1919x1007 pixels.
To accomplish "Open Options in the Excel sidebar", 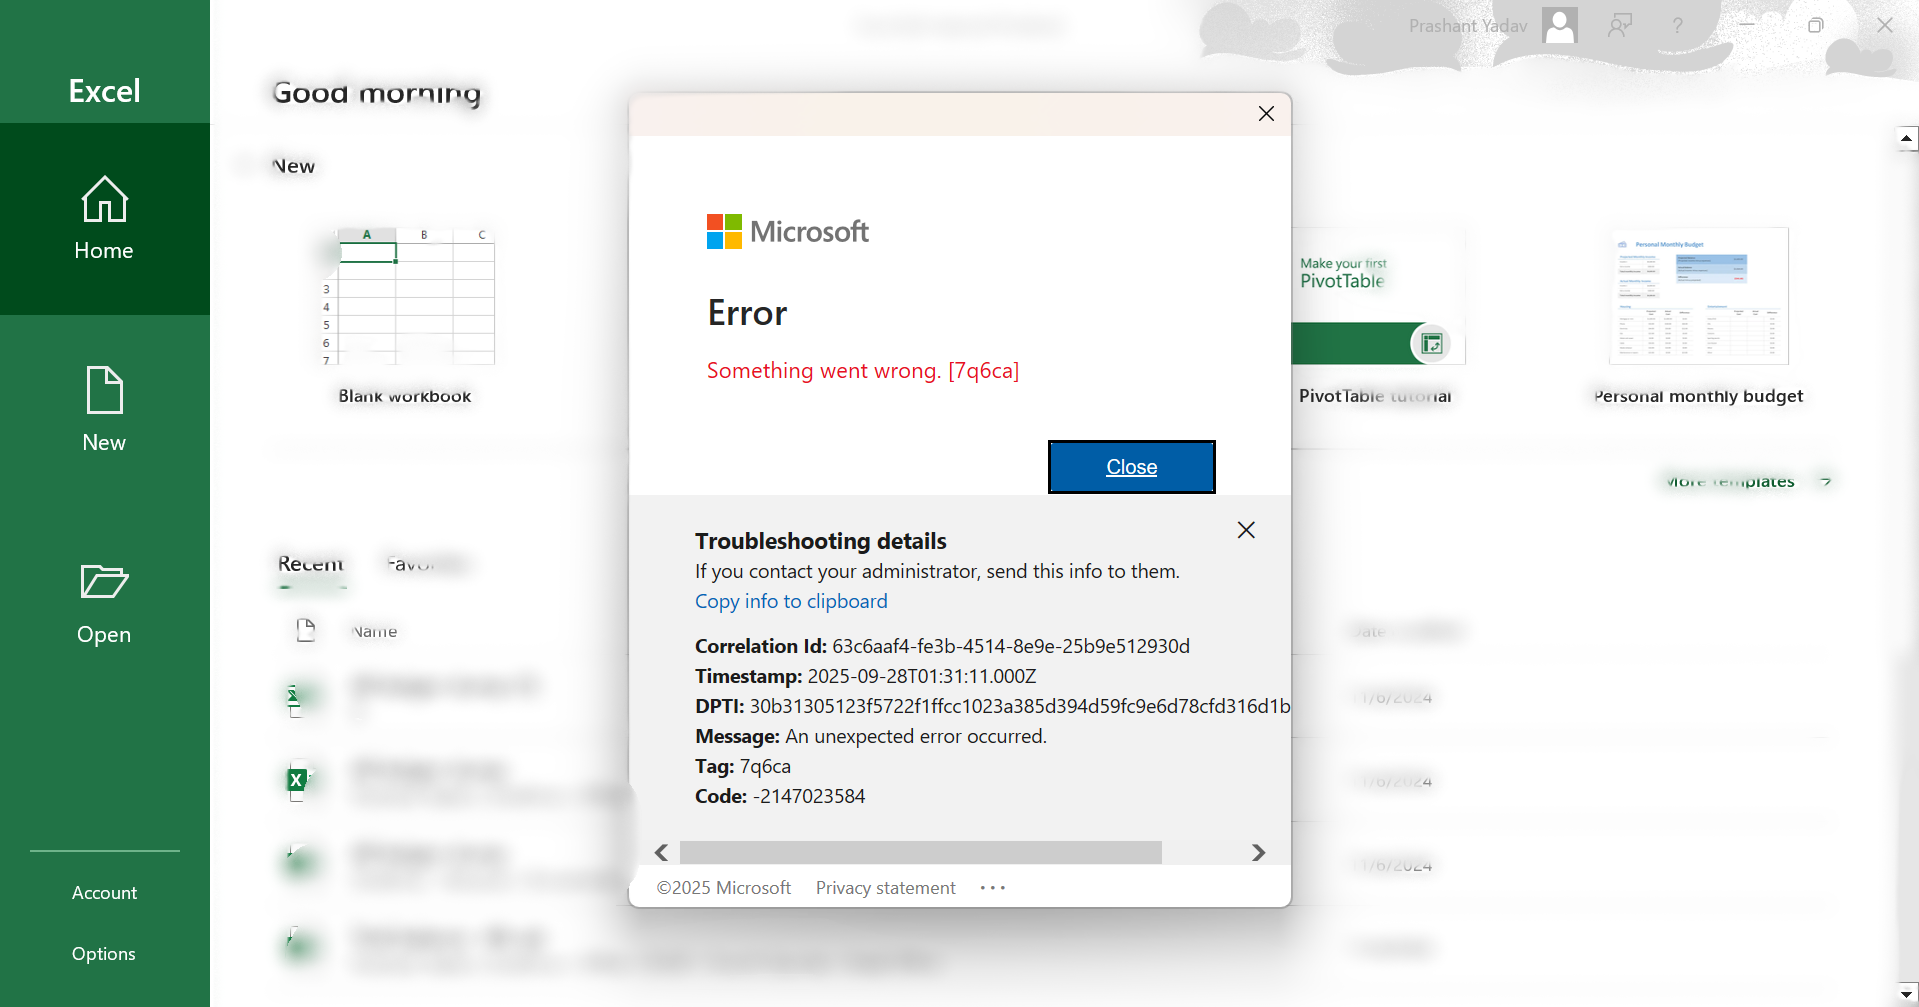I will pos(104,954).
